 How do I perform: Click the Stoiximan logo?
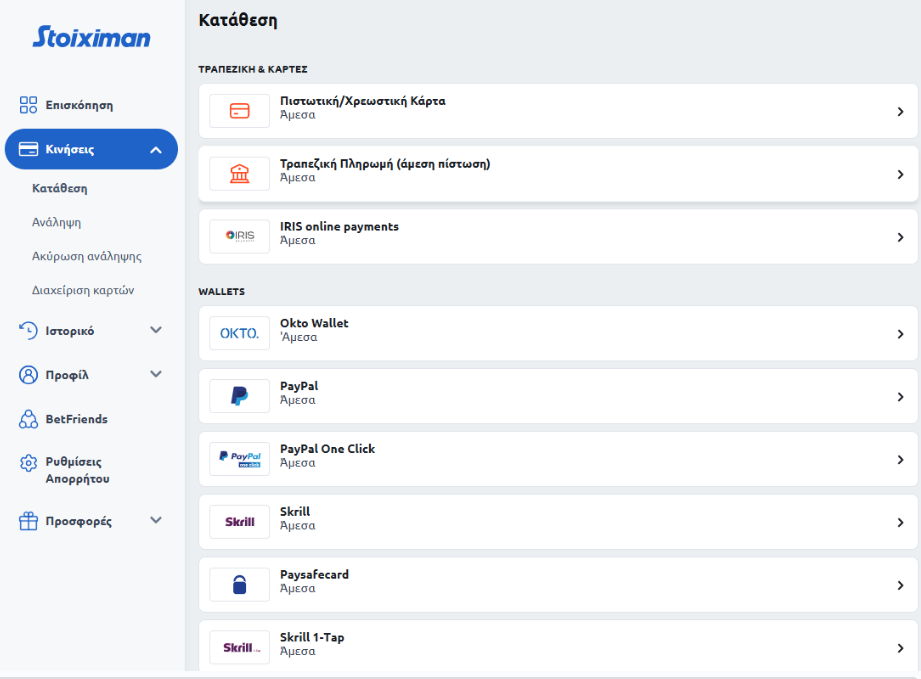[91, 38]
